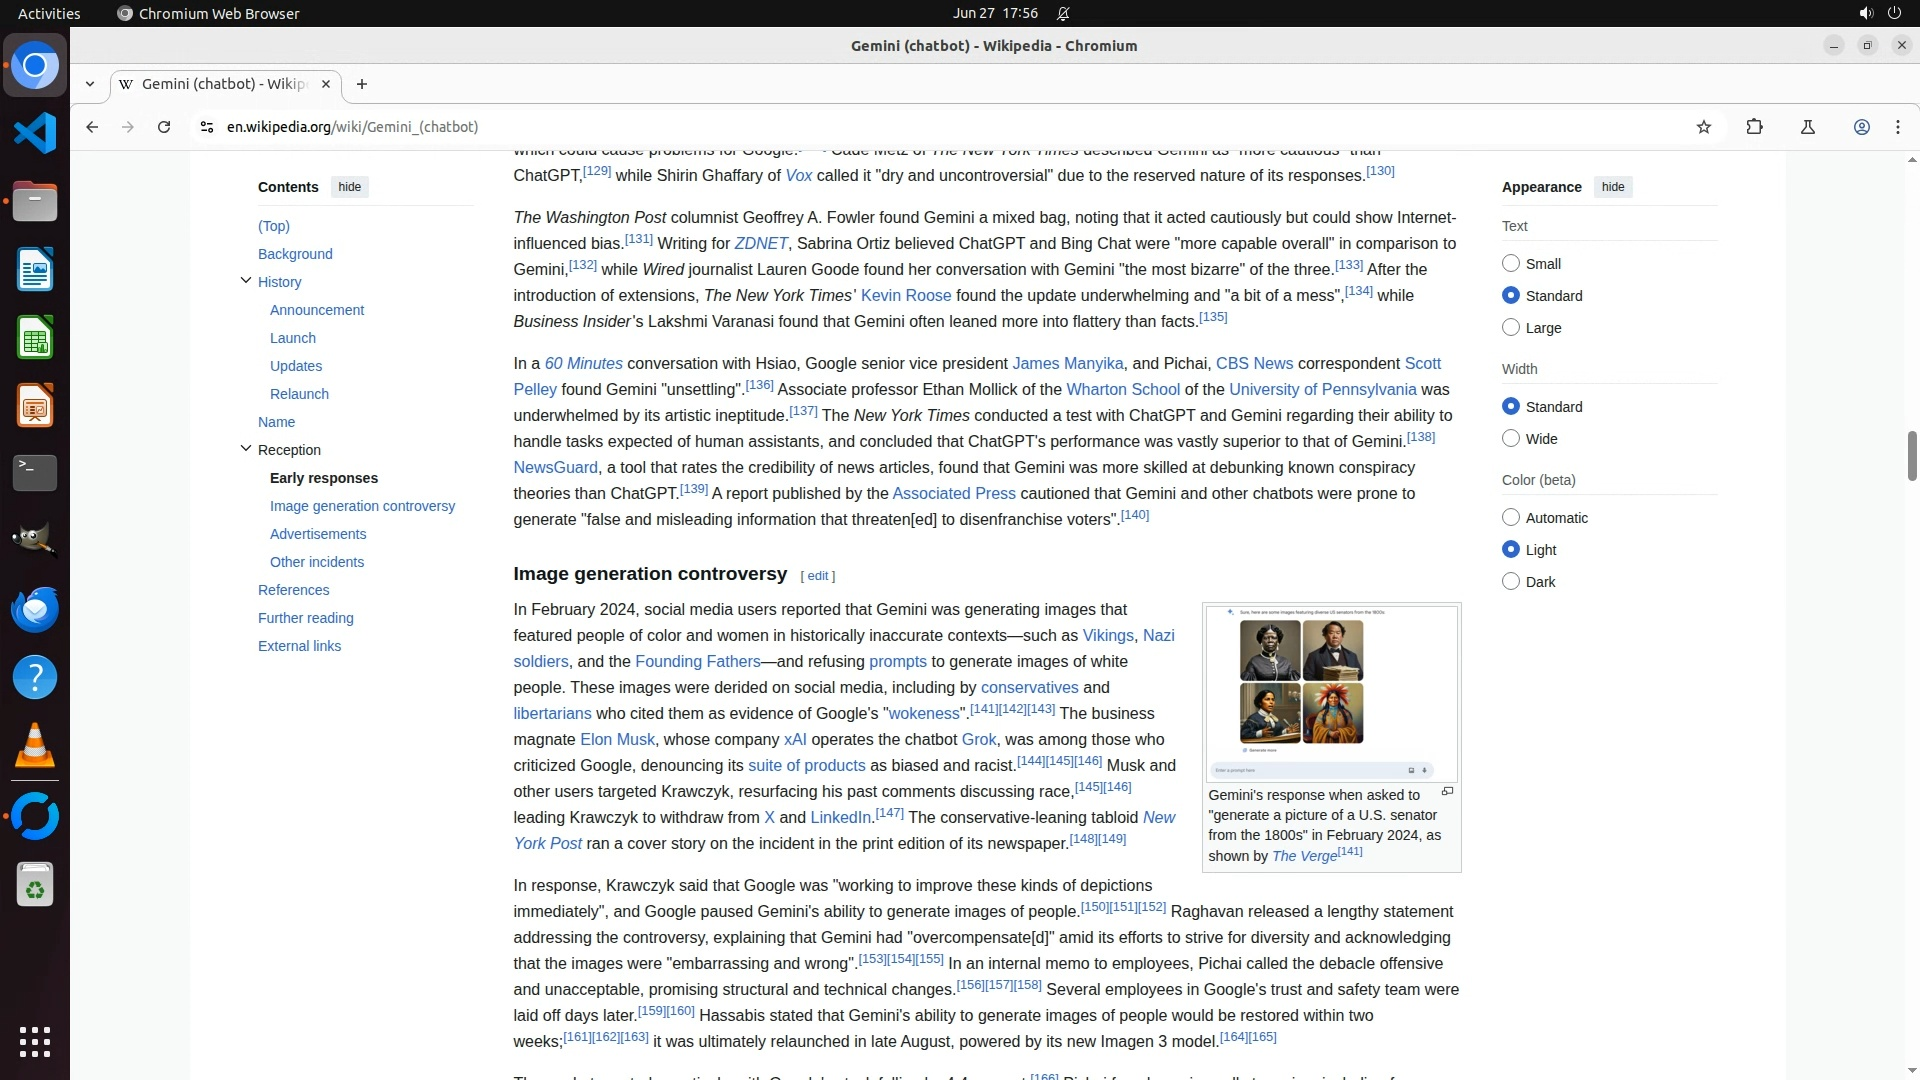The image size is (1920, 1080).
Task: Open a new browser tab
Action: 362,84
